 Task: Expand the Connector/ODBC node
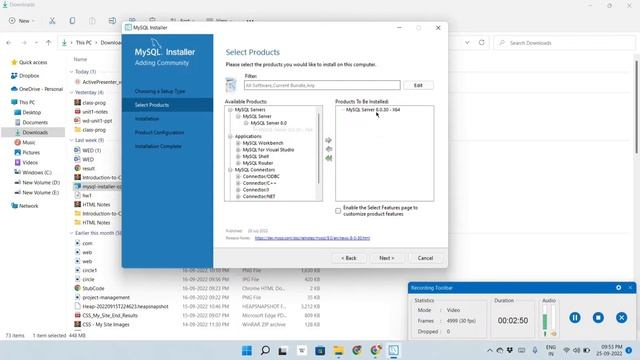(x=238, y=176)
